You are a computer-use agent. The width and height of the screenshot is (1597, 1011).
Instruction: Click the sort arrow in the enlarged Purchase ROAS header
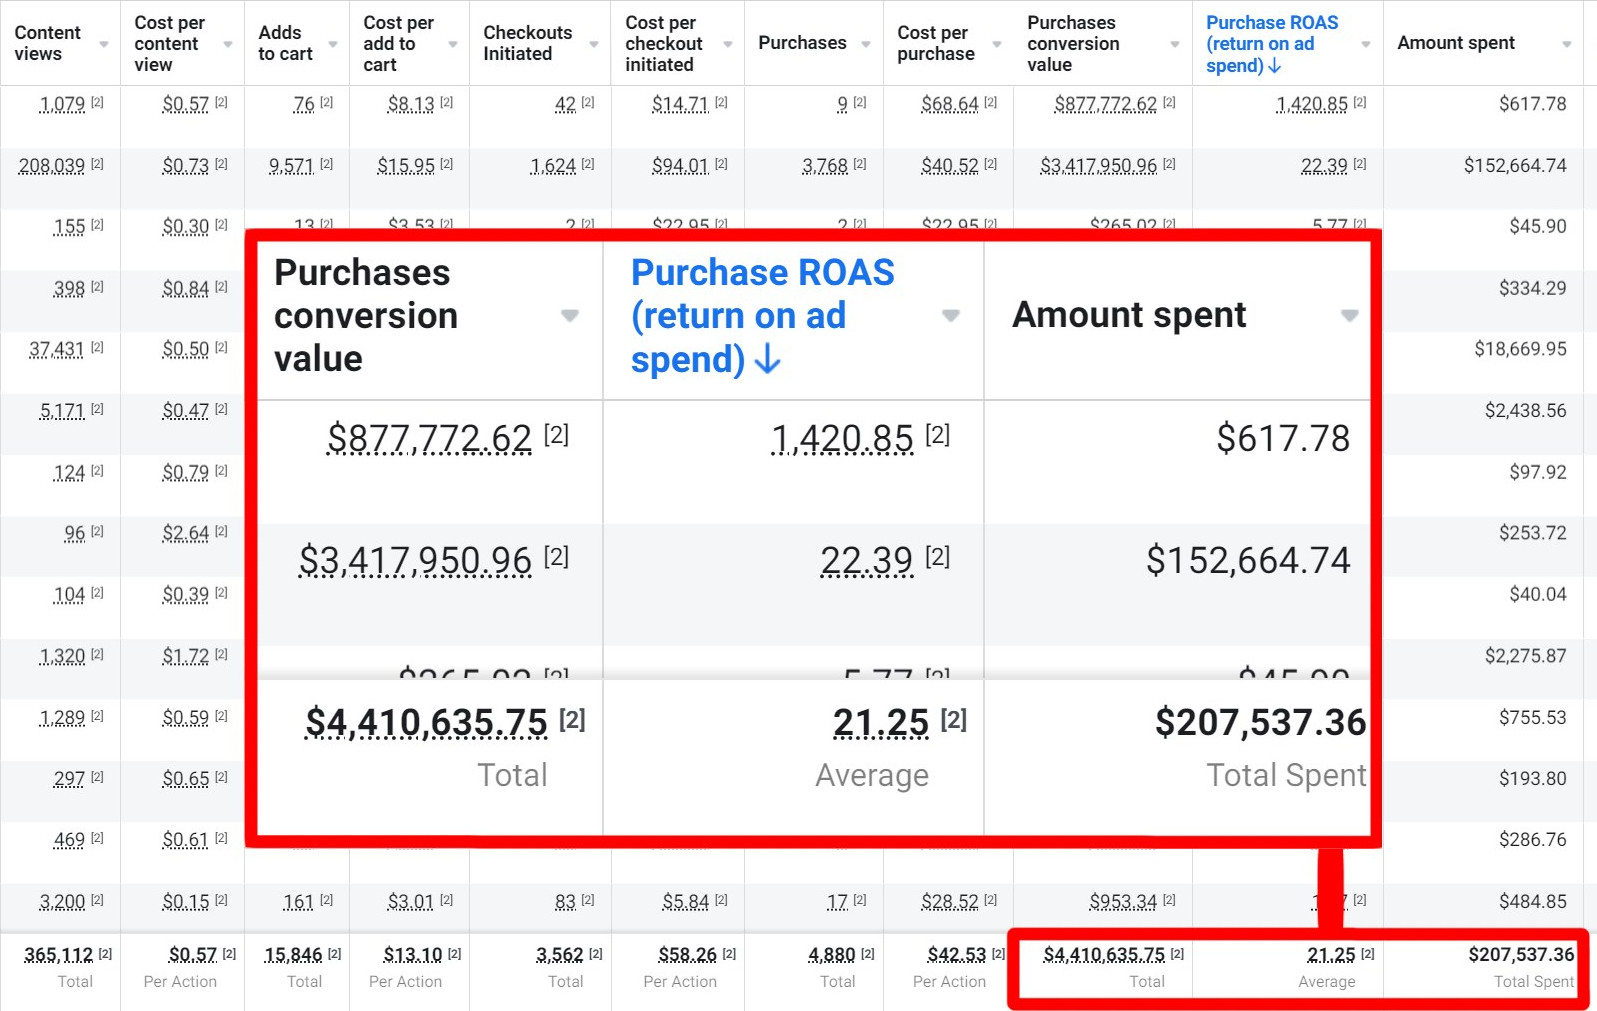pos(767,360)
